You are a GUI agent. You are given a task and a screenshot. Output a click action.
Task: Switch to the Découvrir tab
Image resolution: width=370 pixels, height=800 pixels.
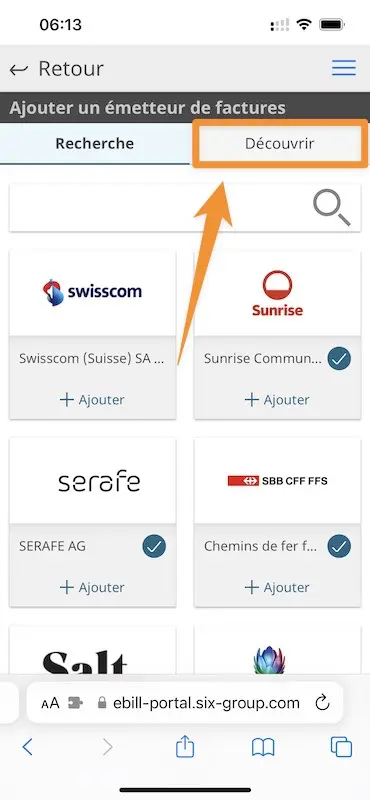280,143
